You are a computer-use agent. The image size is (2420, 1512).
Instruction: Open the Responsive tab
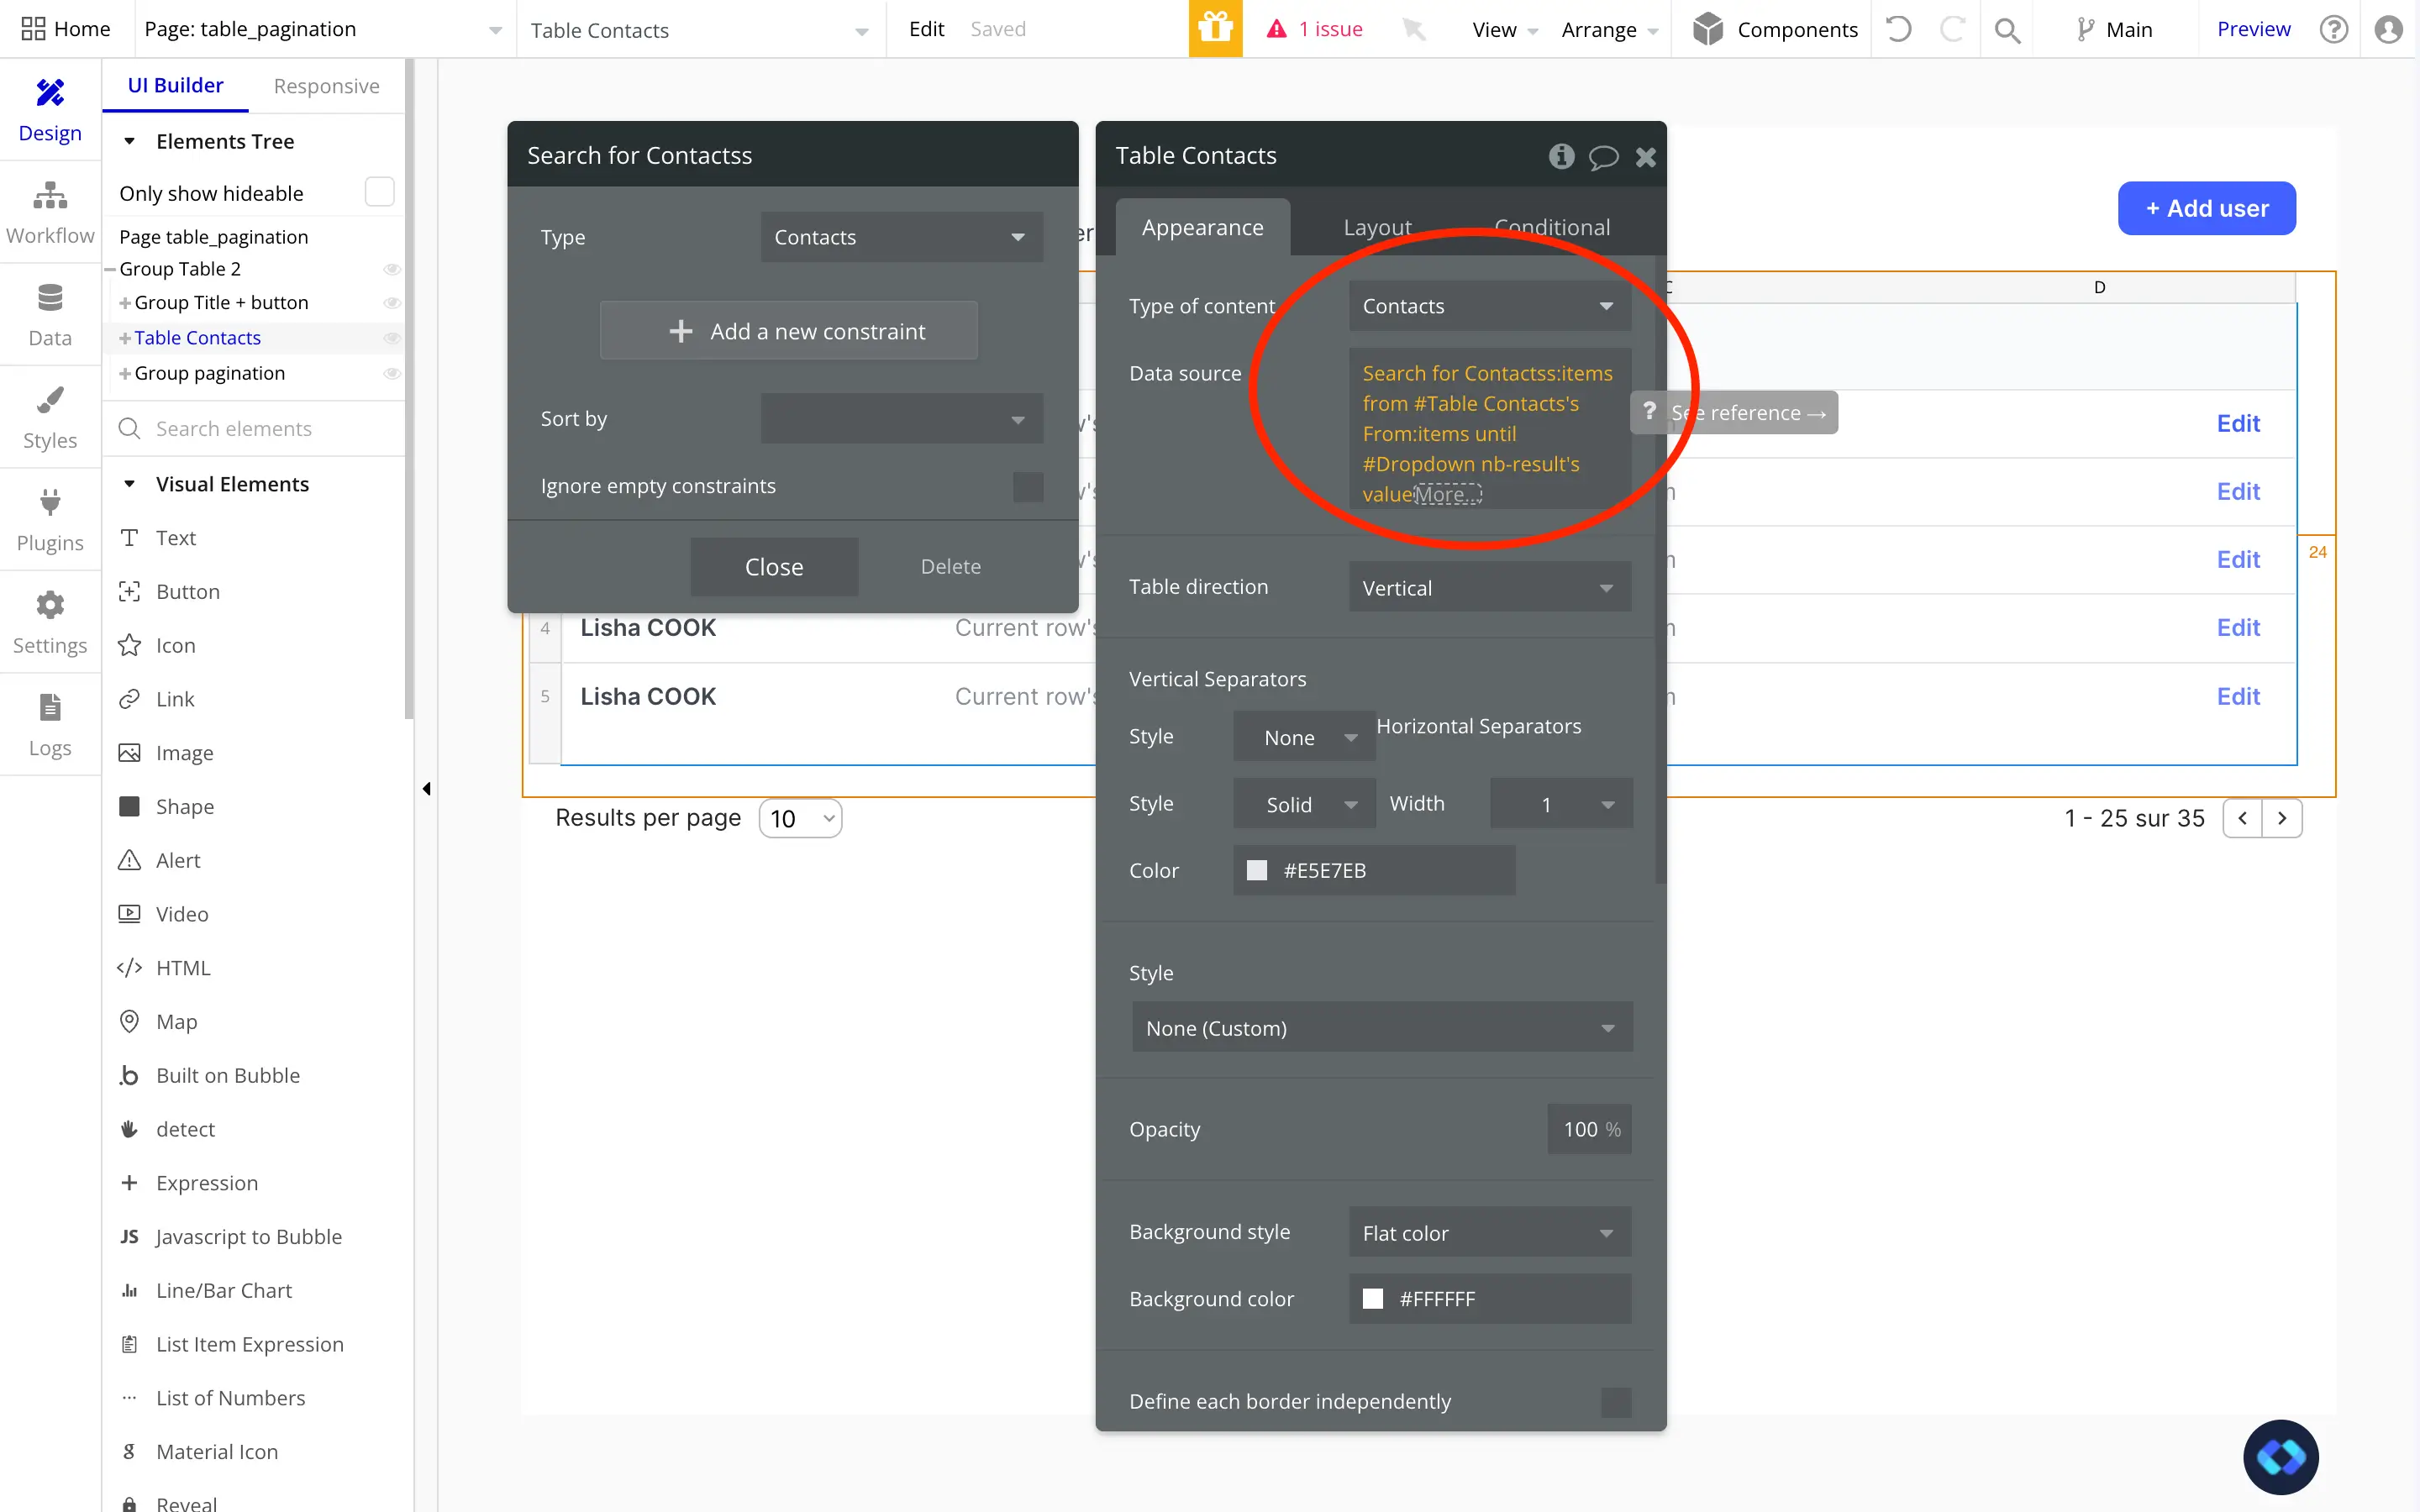[x=326, y=86]
